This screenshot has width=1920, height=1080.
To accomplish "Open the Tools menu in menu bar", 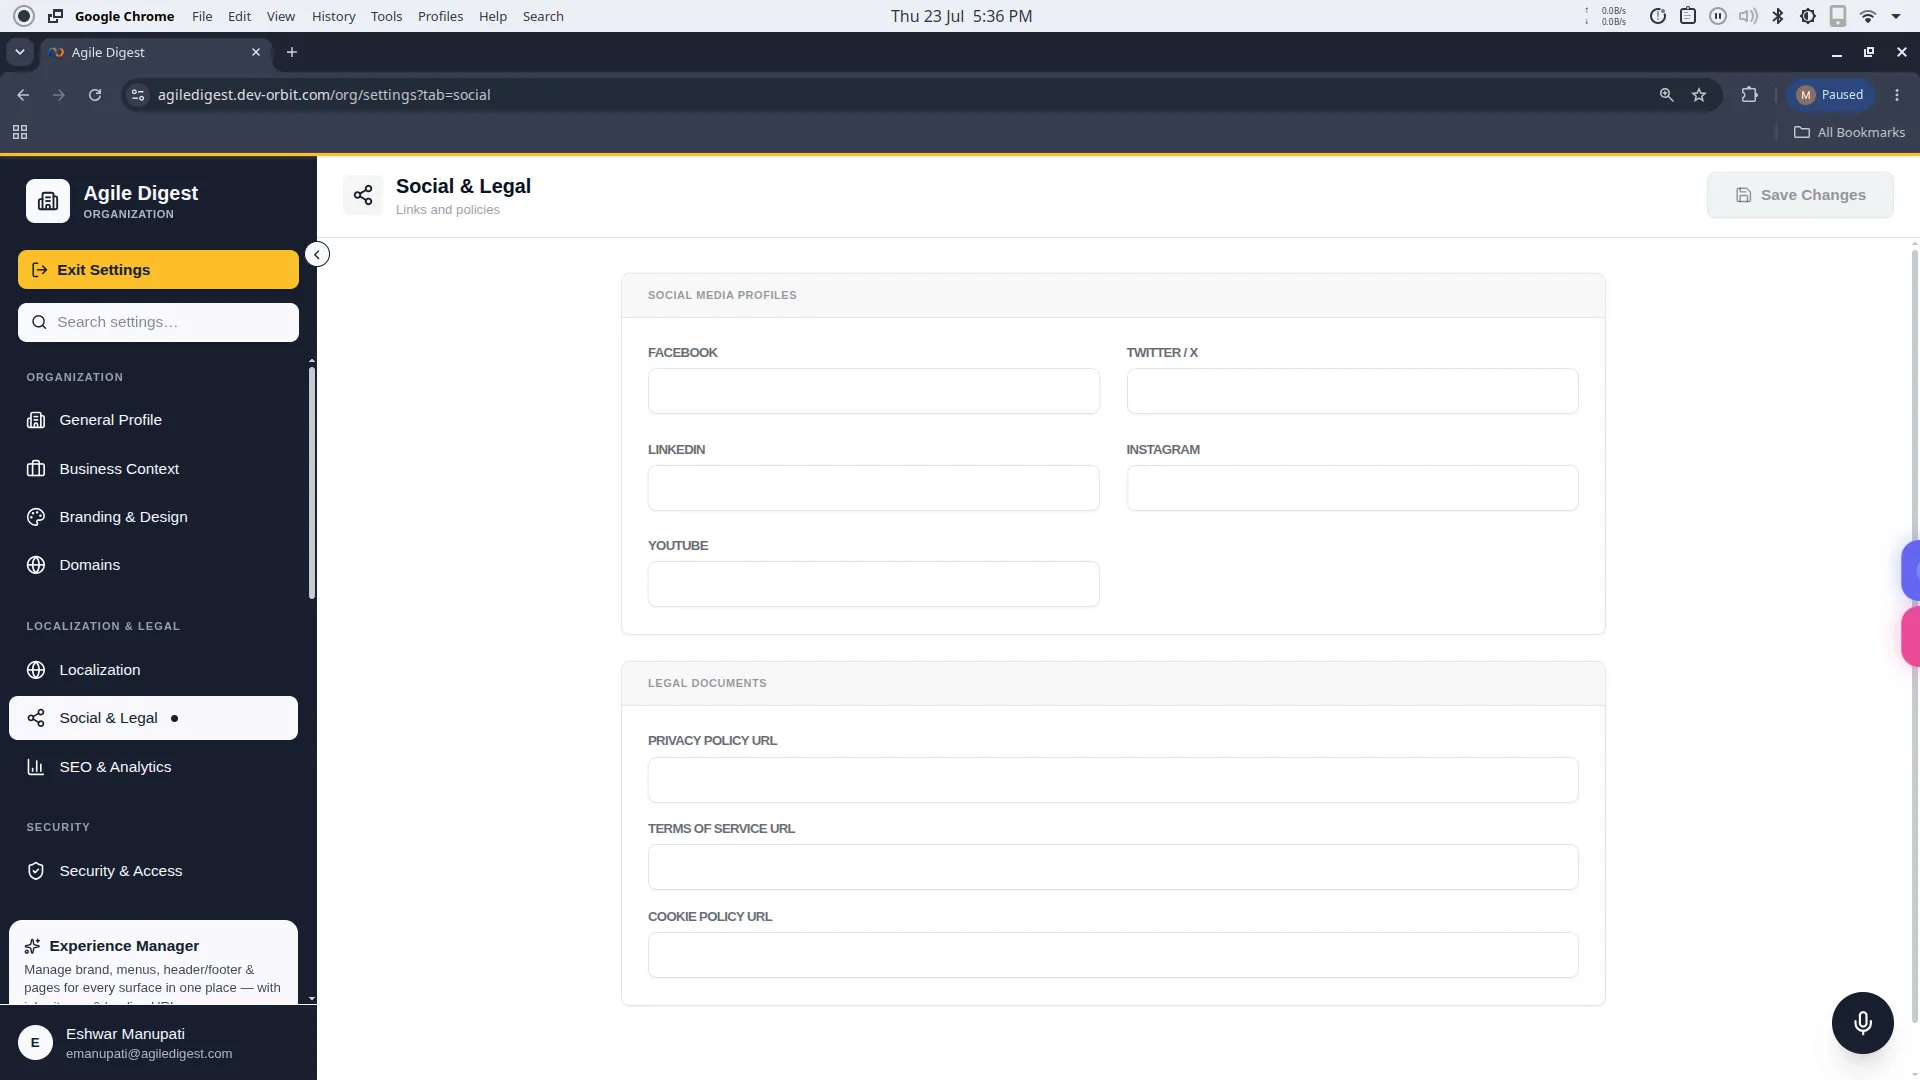I will (x=386, y=16).
